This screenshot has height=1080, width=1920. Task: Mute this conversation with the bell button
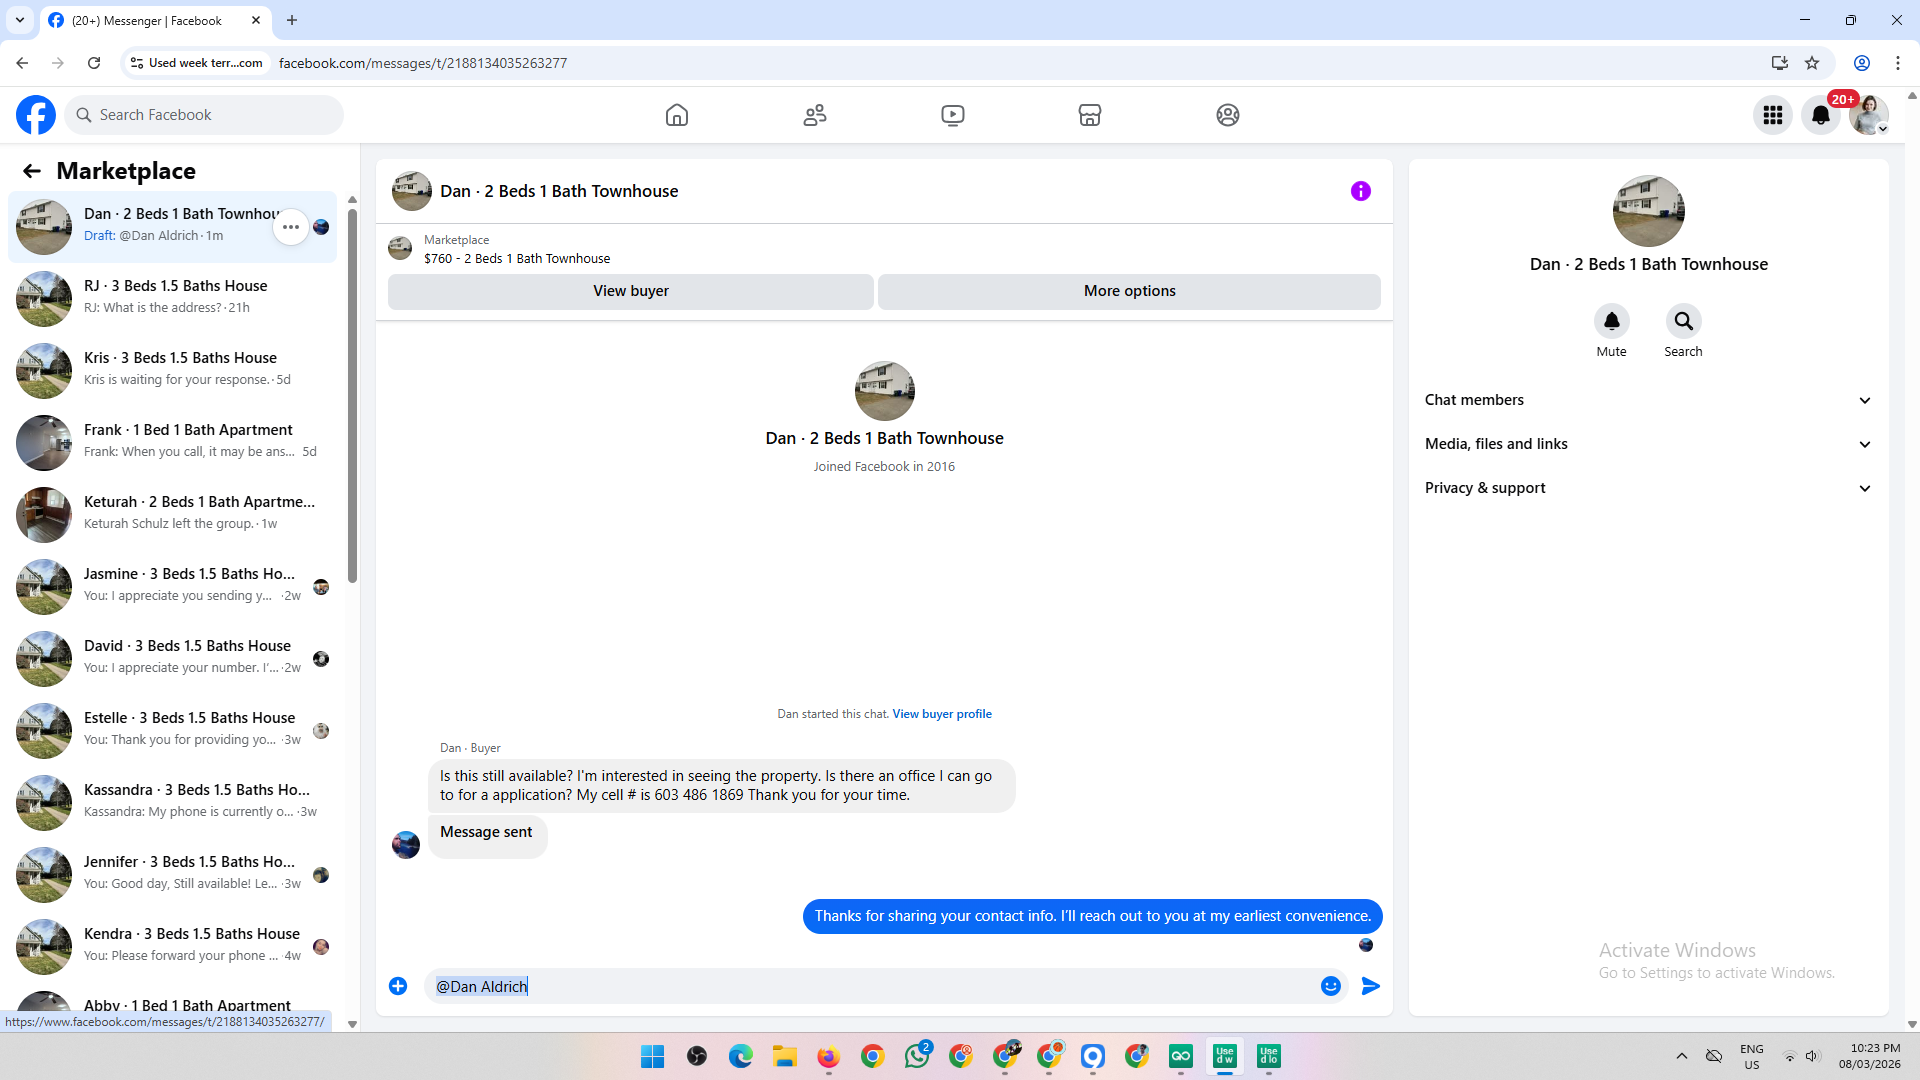click(x=1611, y=321)
